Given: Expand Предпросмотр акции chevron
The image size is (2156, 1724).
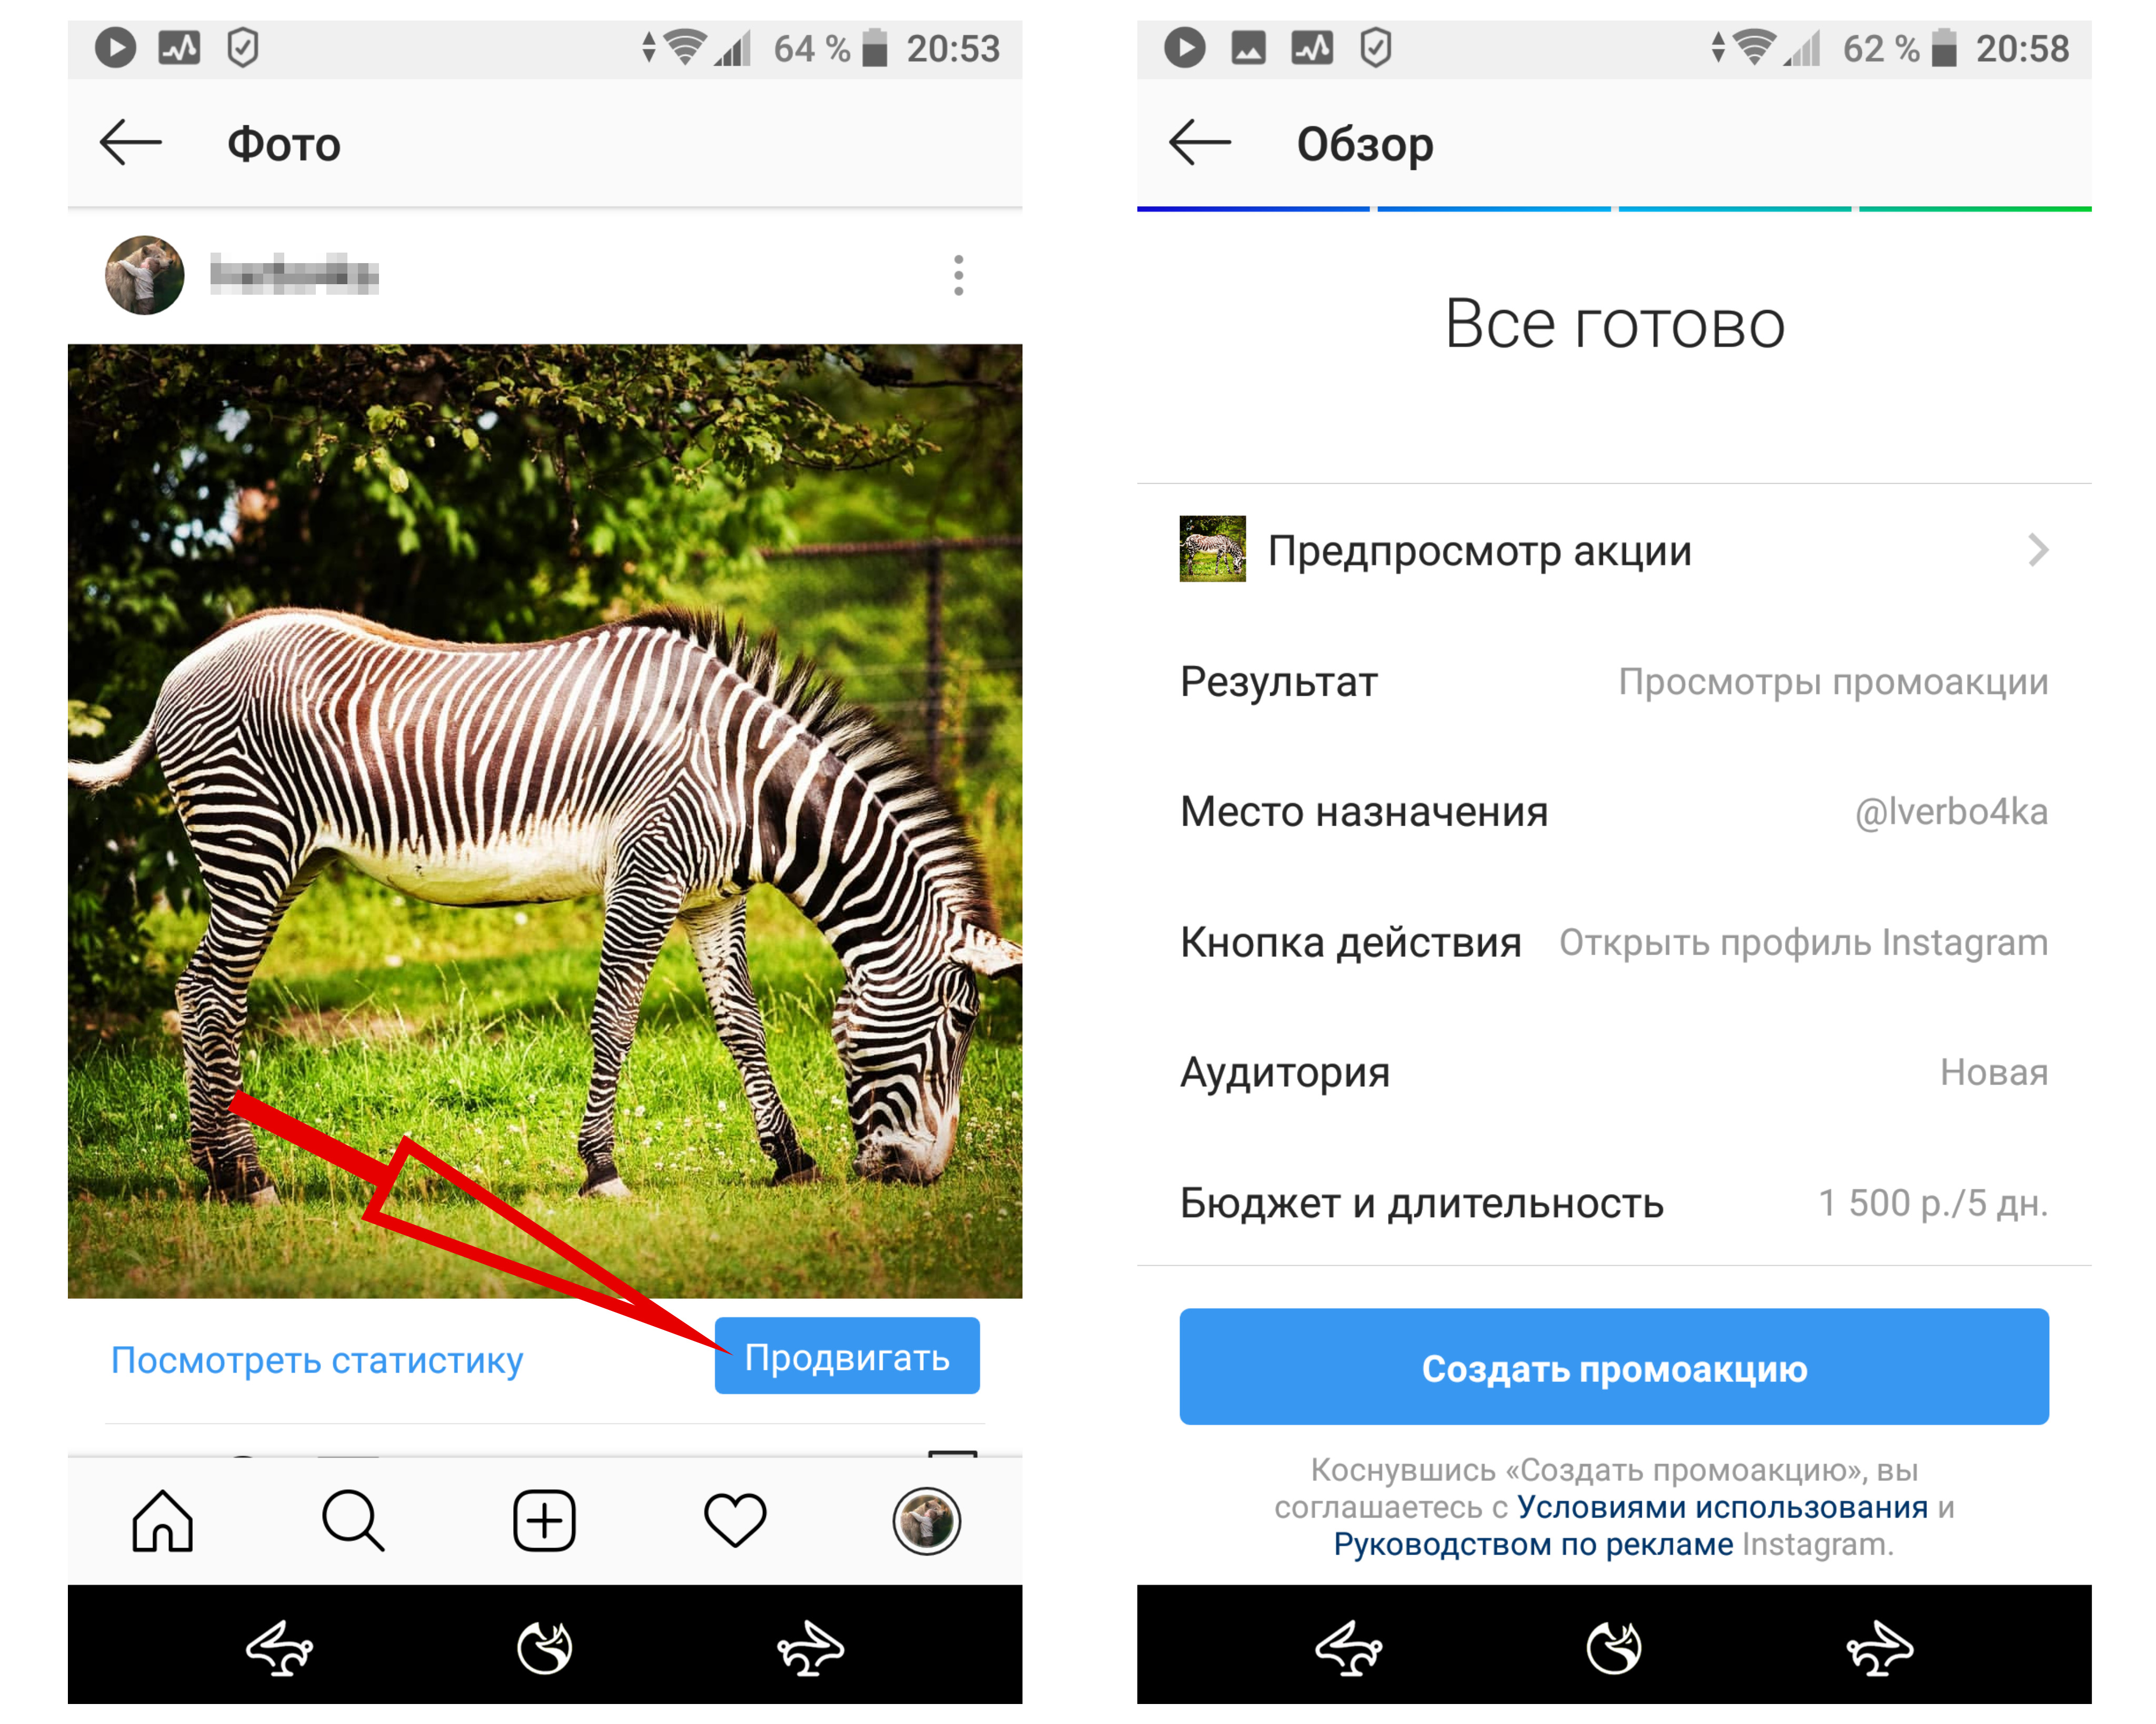Looking at the screenshot, I should 2038,550.
